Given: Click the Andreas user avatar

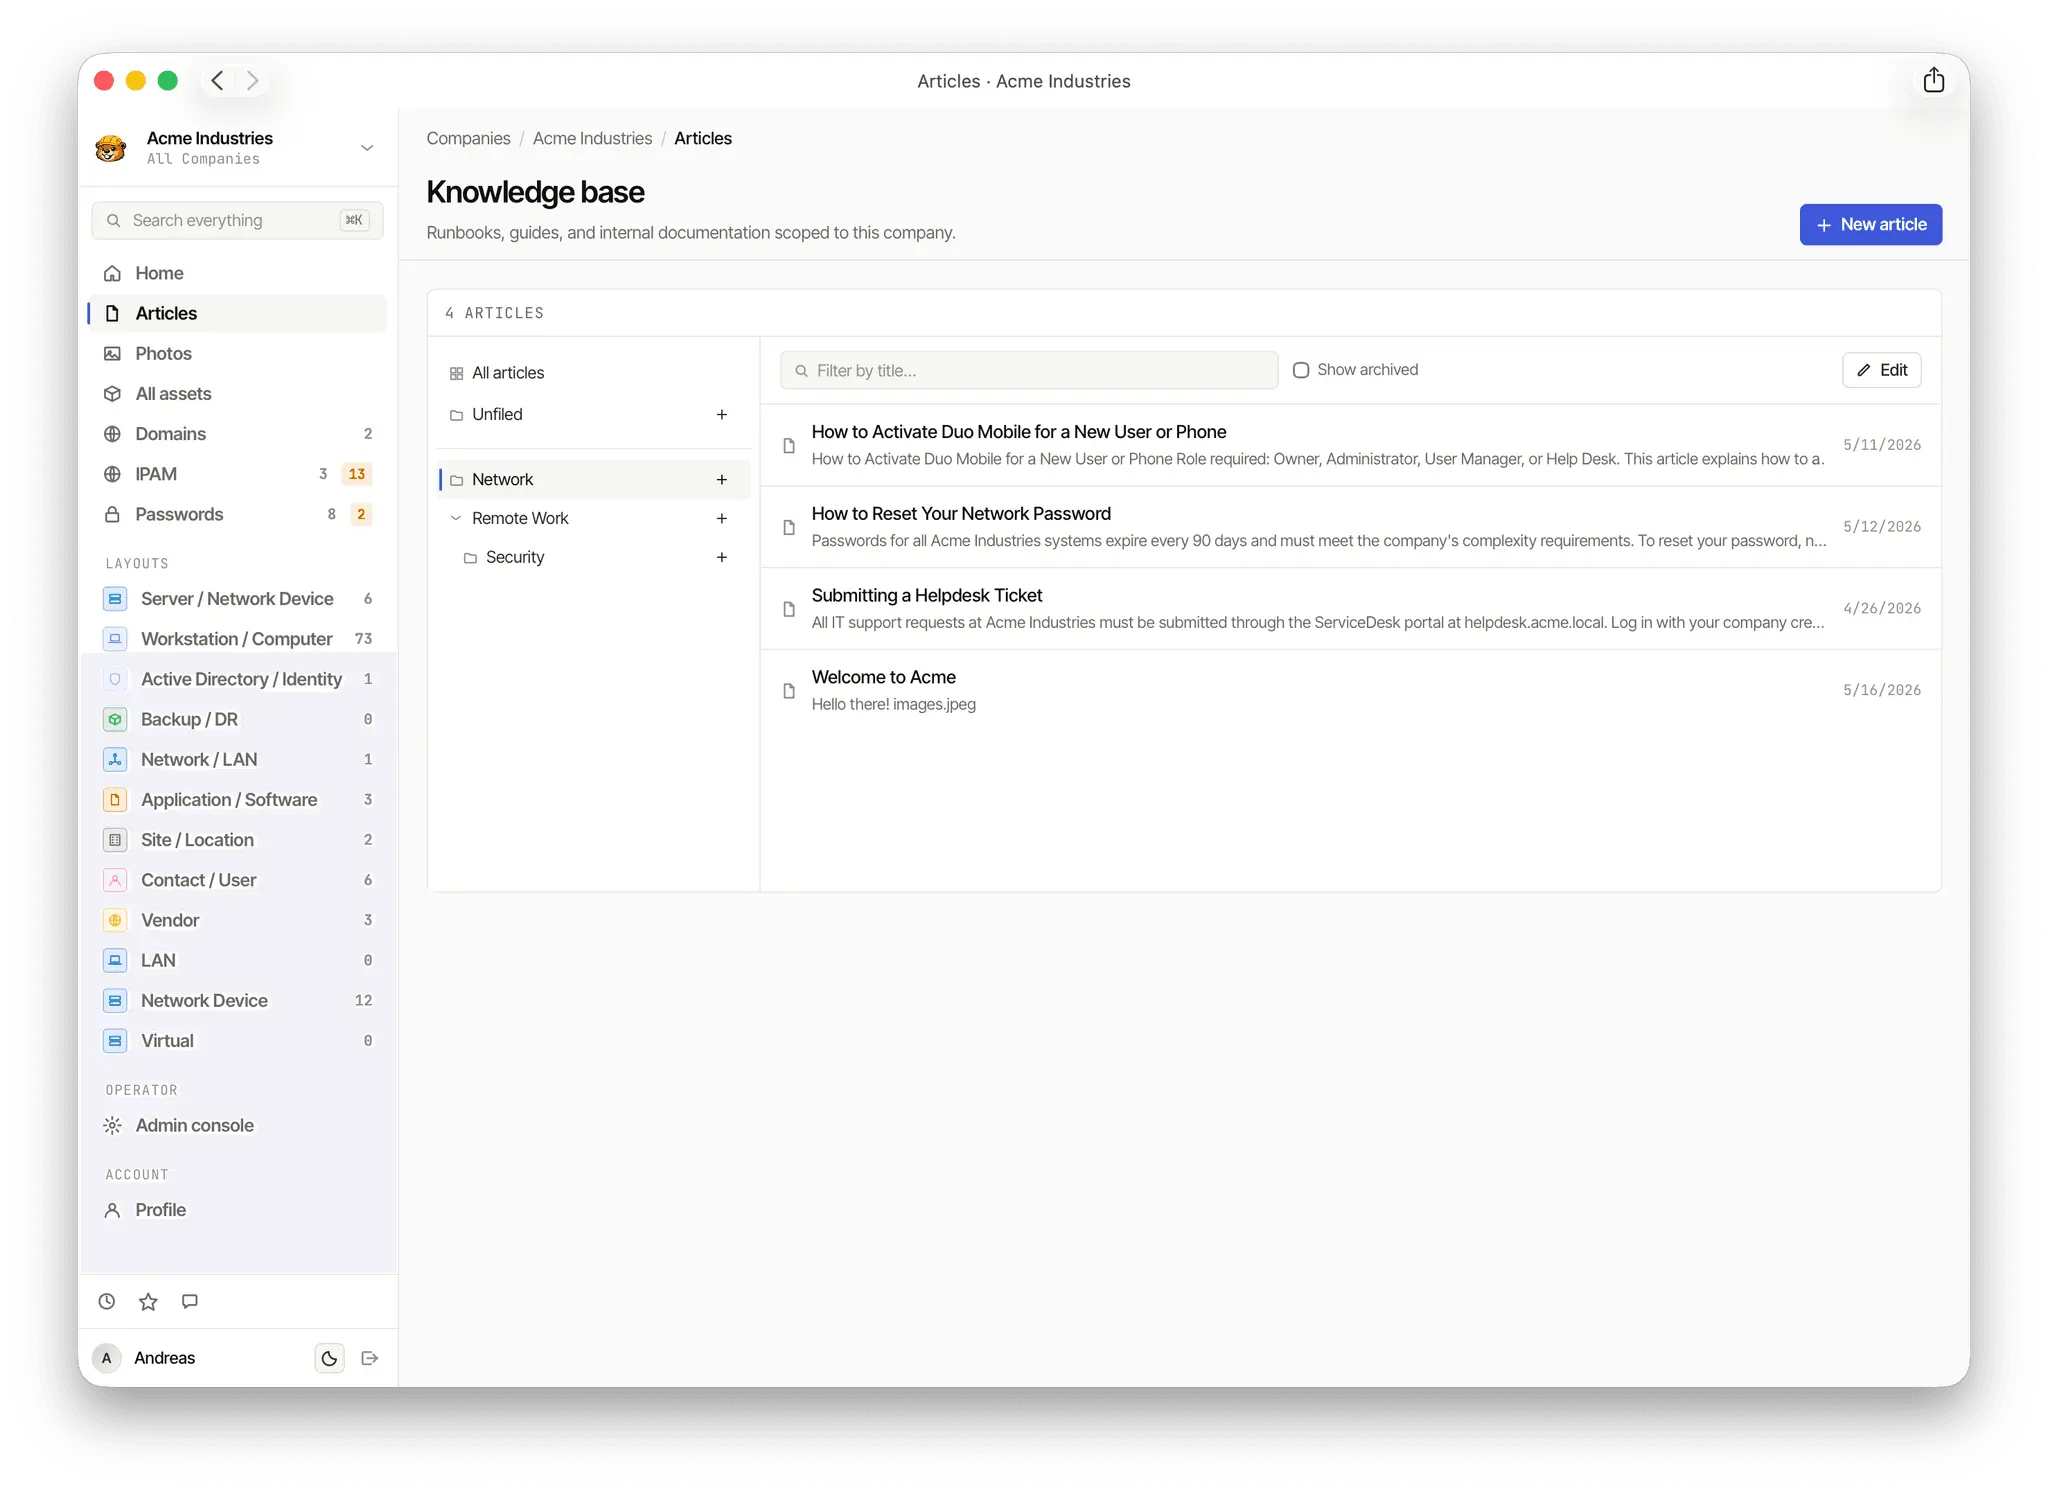Looking at the screenshot, I should coord(107,1358).
